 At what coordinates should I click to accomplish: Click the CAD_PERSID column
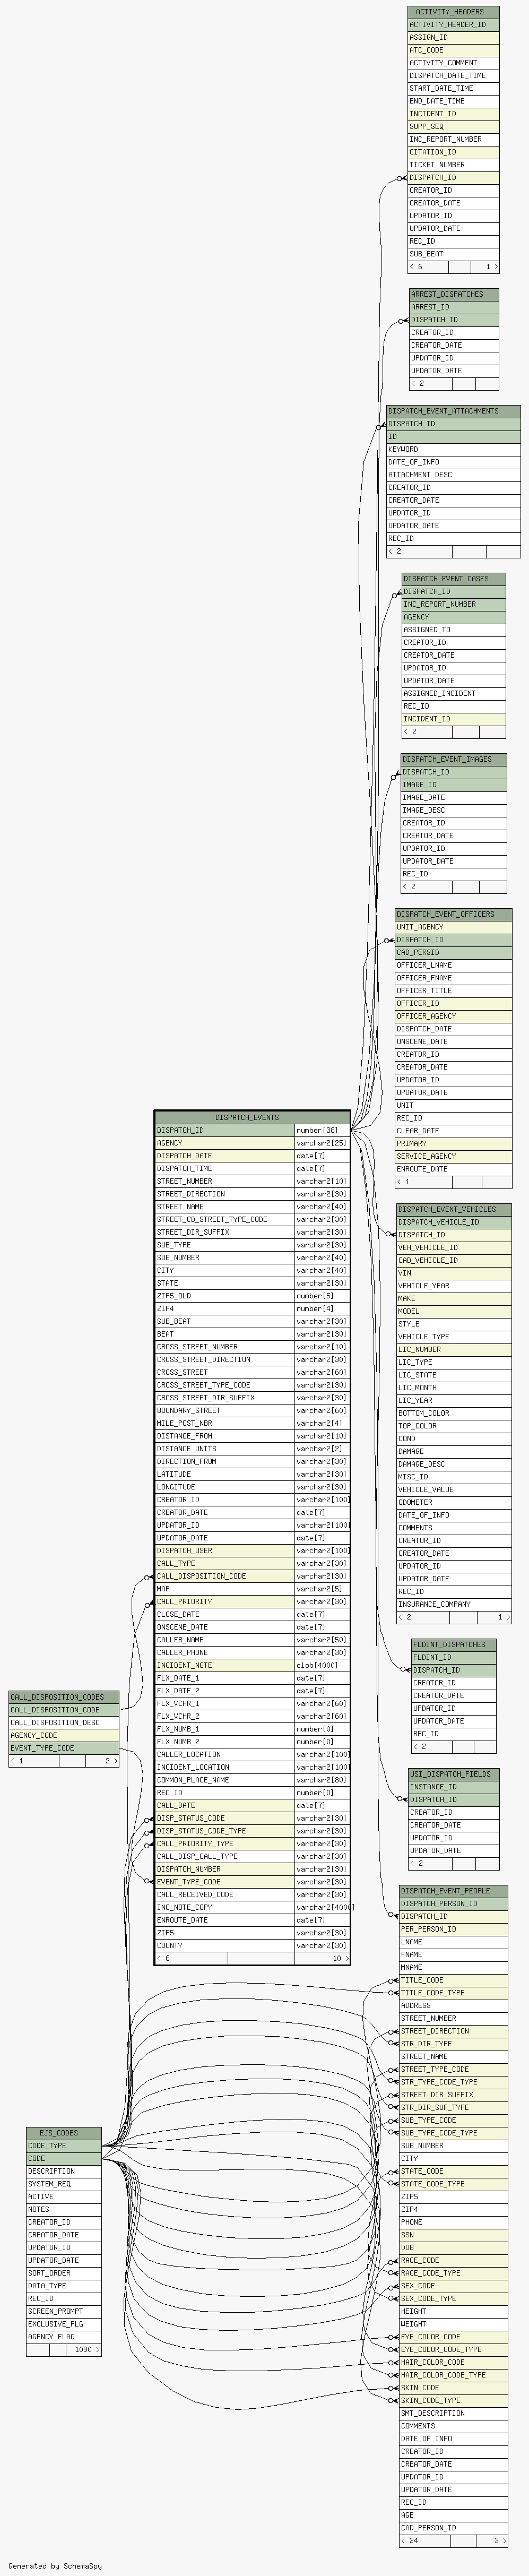(x=453, y=953)
